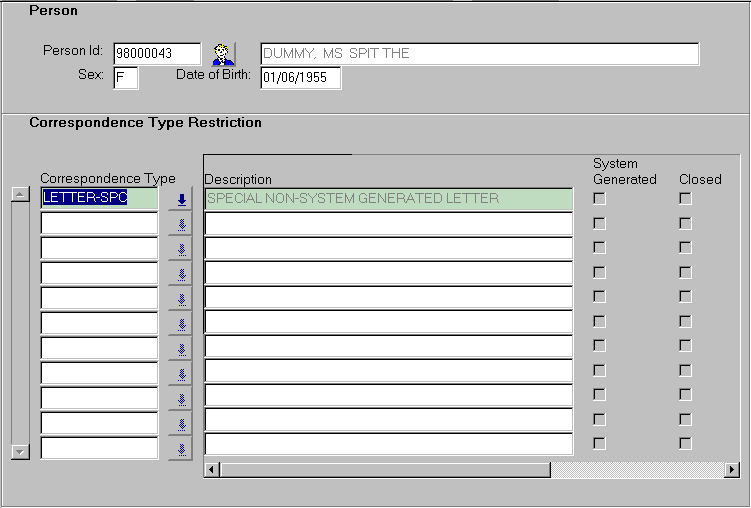Click horizontal scrollbar left arrow
The width and height of the screenshot is (751, 508).
[211, 469]
